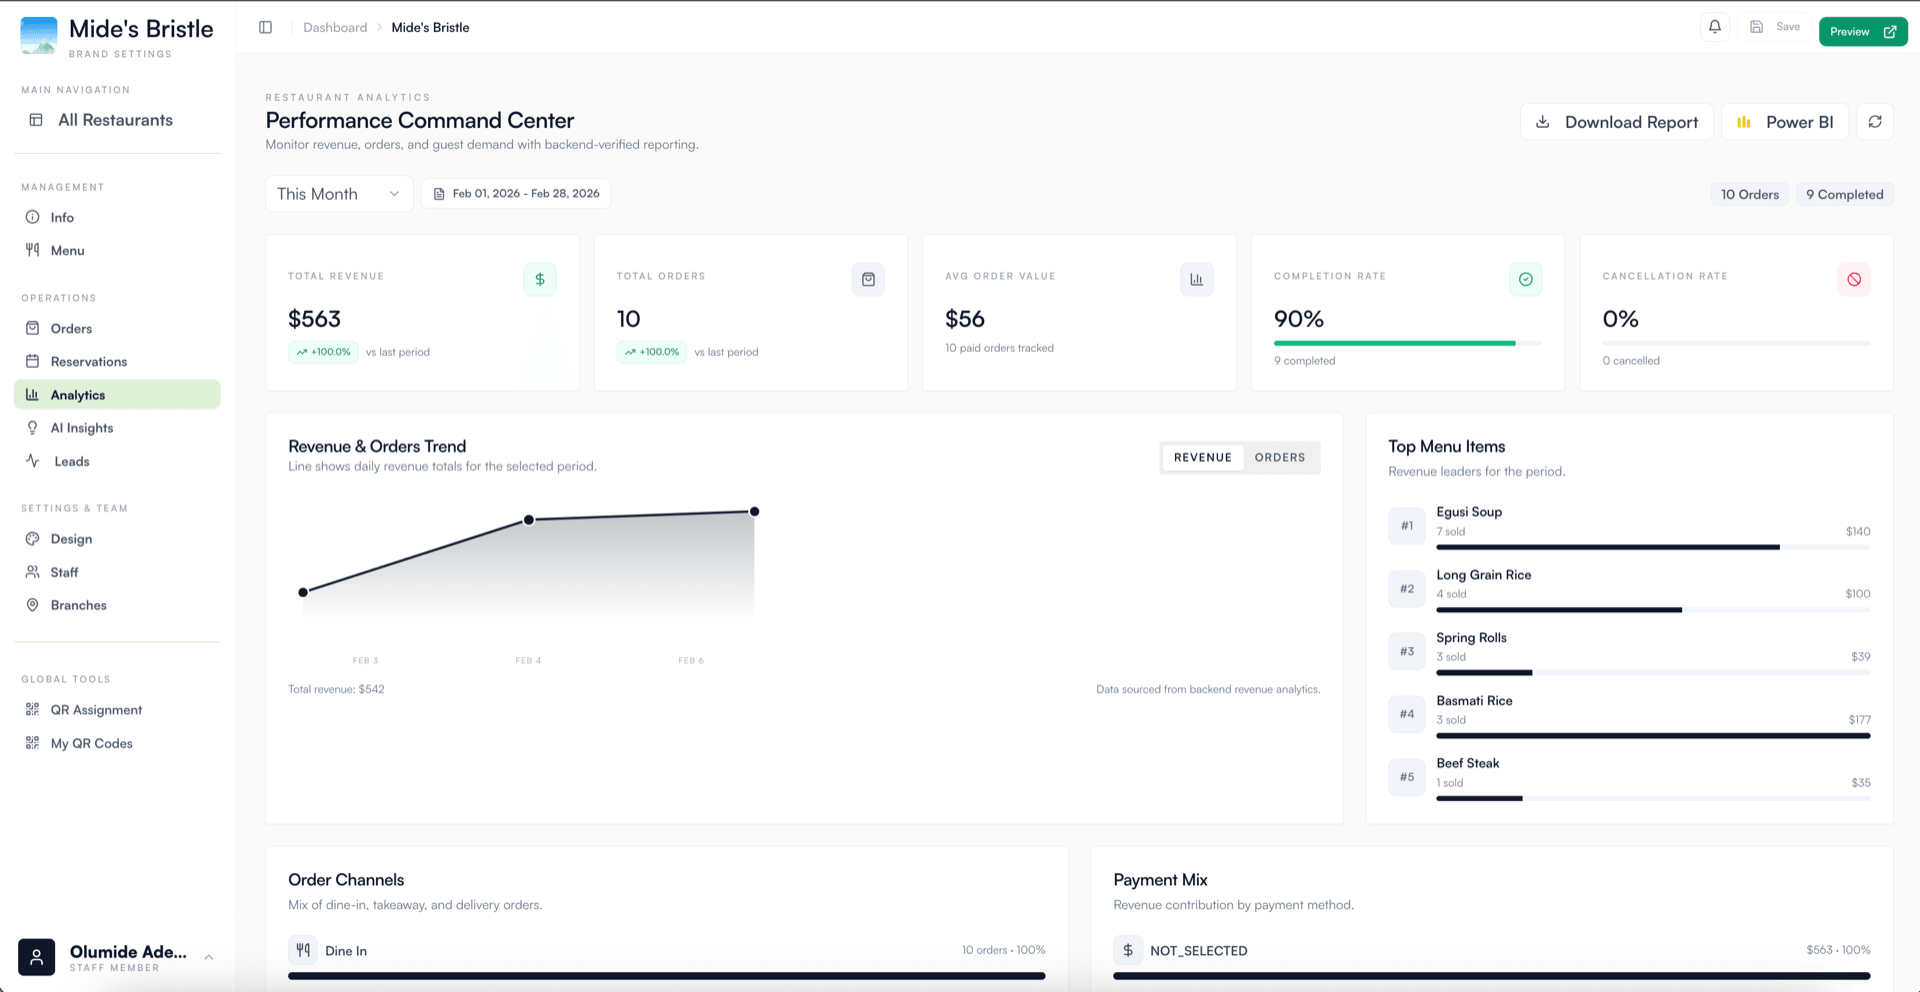Click the notification bell icon

1714,27
